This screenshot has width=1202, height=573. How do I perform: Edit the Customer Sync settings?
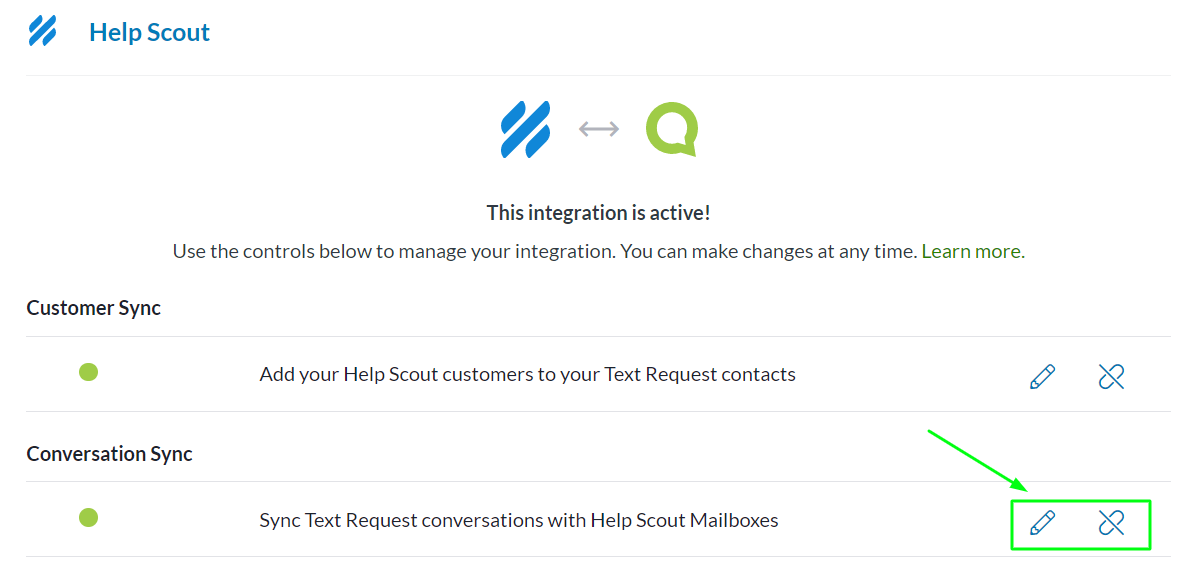pyautogui.click(x=1042, y=377)
